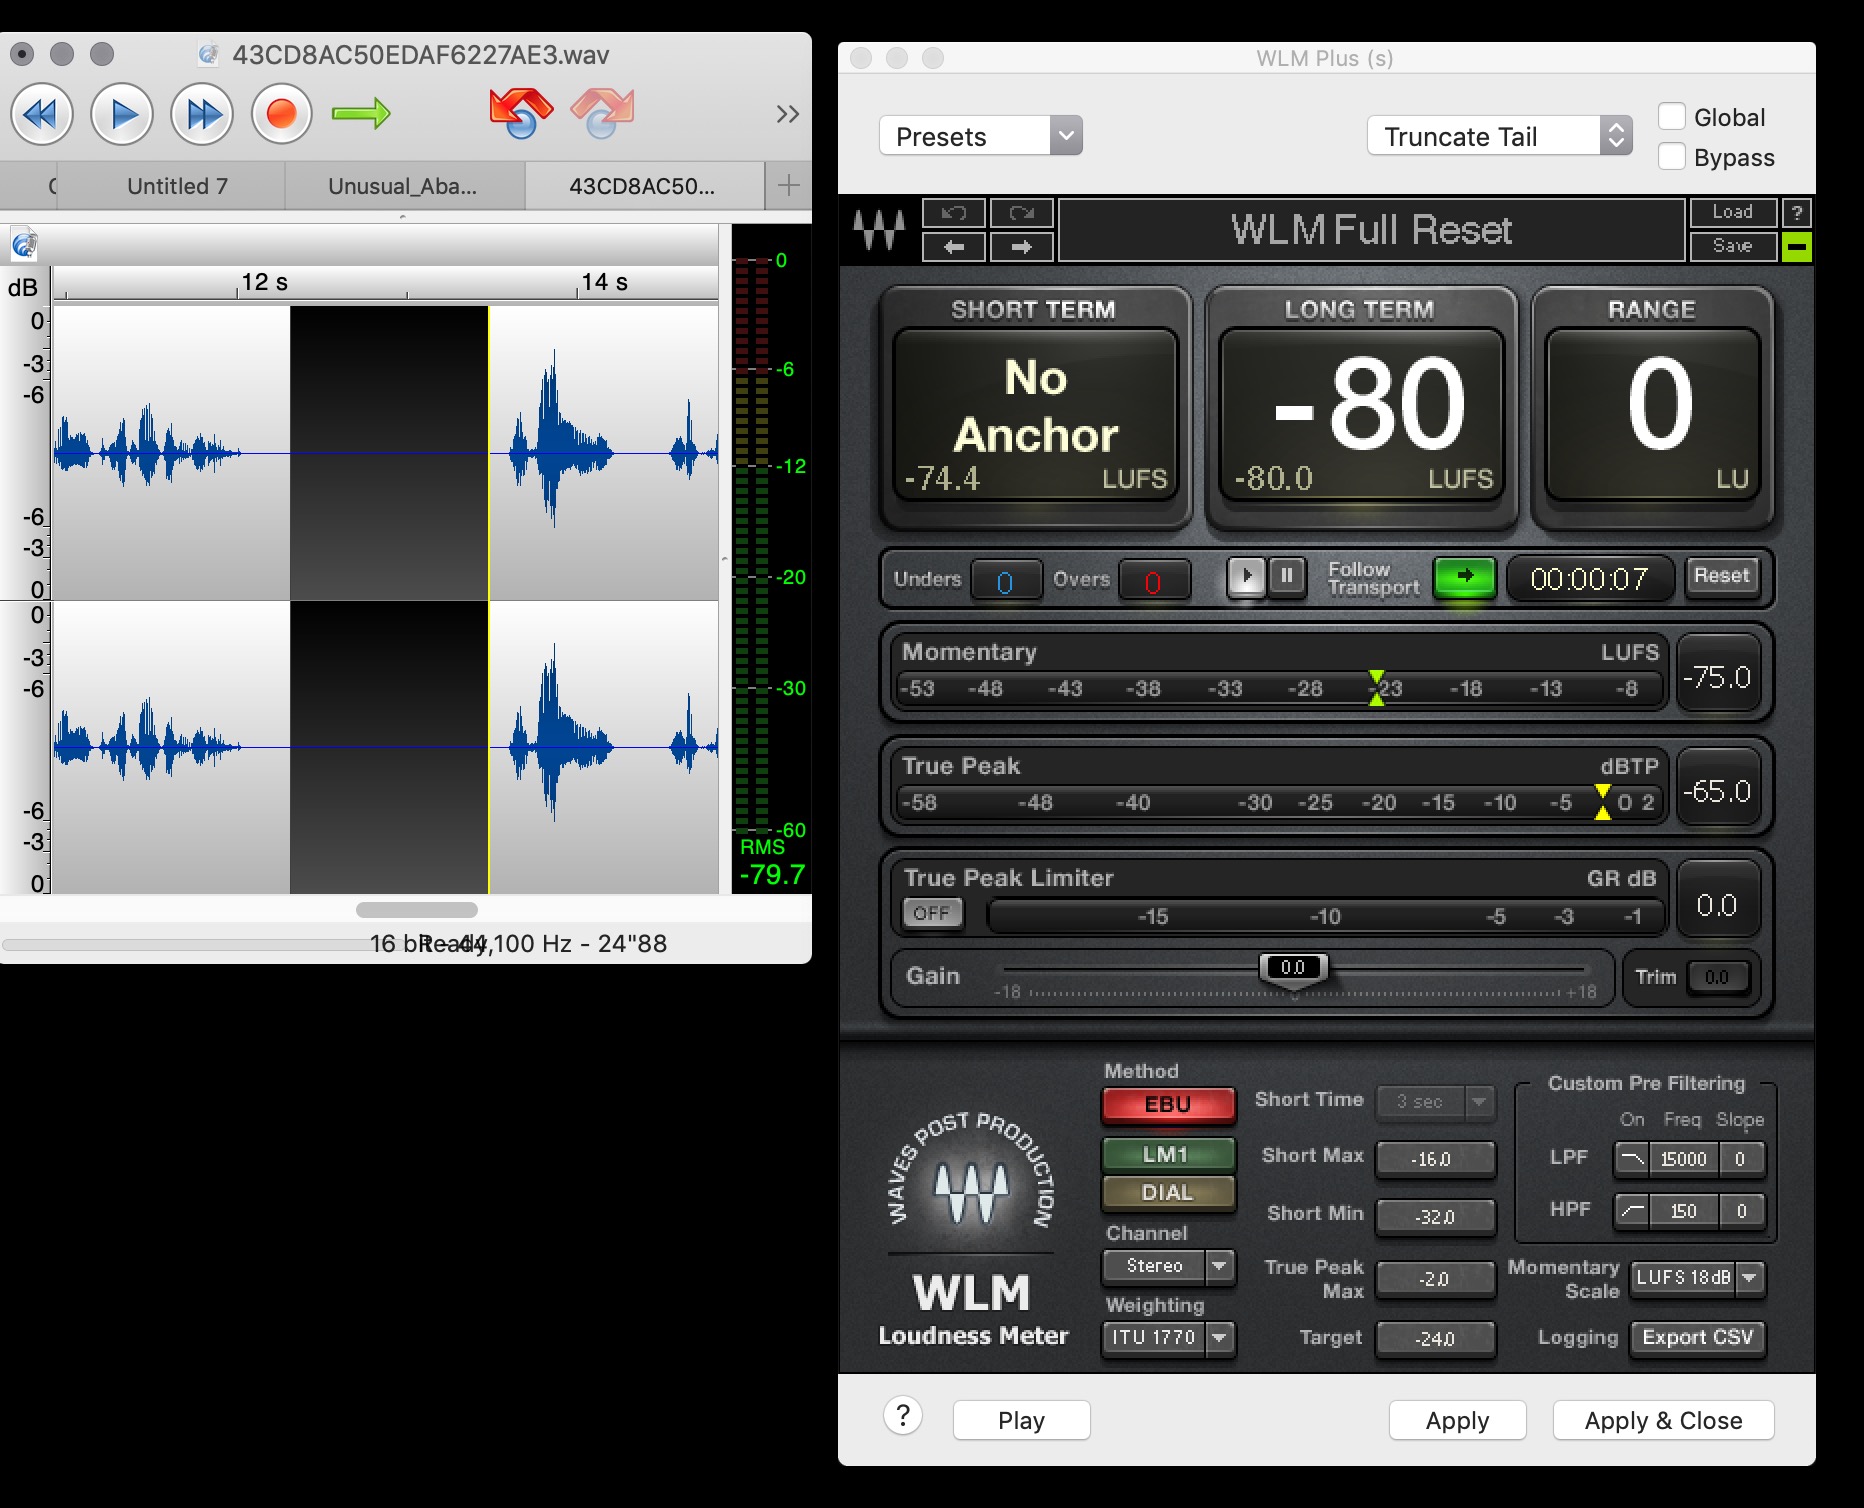1864x1508 pixels.
Task: Click the rewind button in audio editor
Action: (x=41, y=115)
